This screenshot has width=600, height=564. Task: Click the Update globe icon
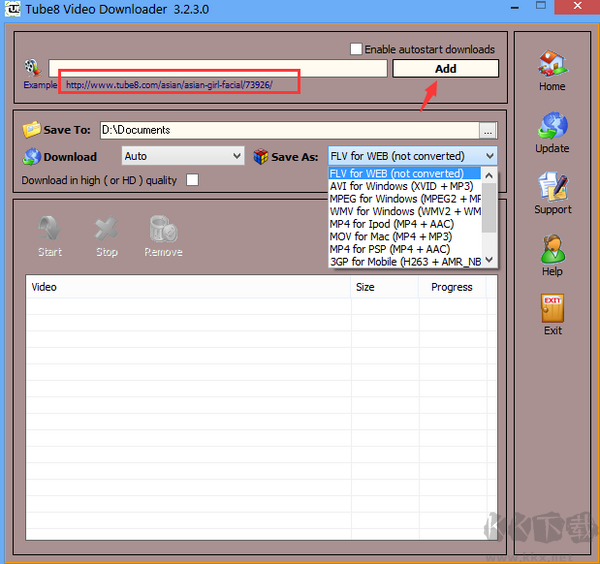click(x=553, y=126)
